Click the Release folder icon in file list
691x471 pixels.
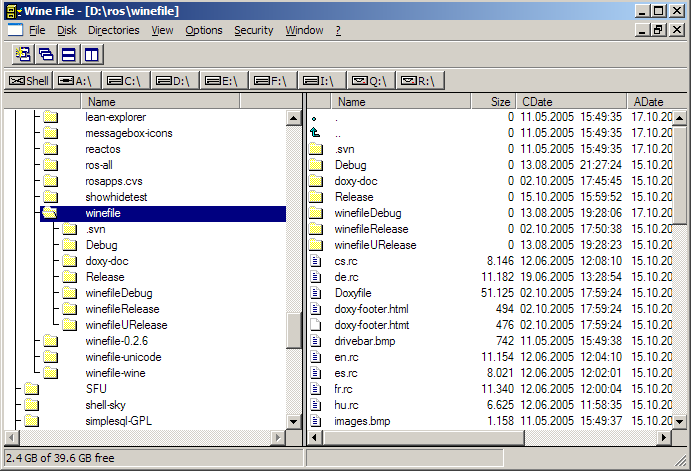coord(316,197)
